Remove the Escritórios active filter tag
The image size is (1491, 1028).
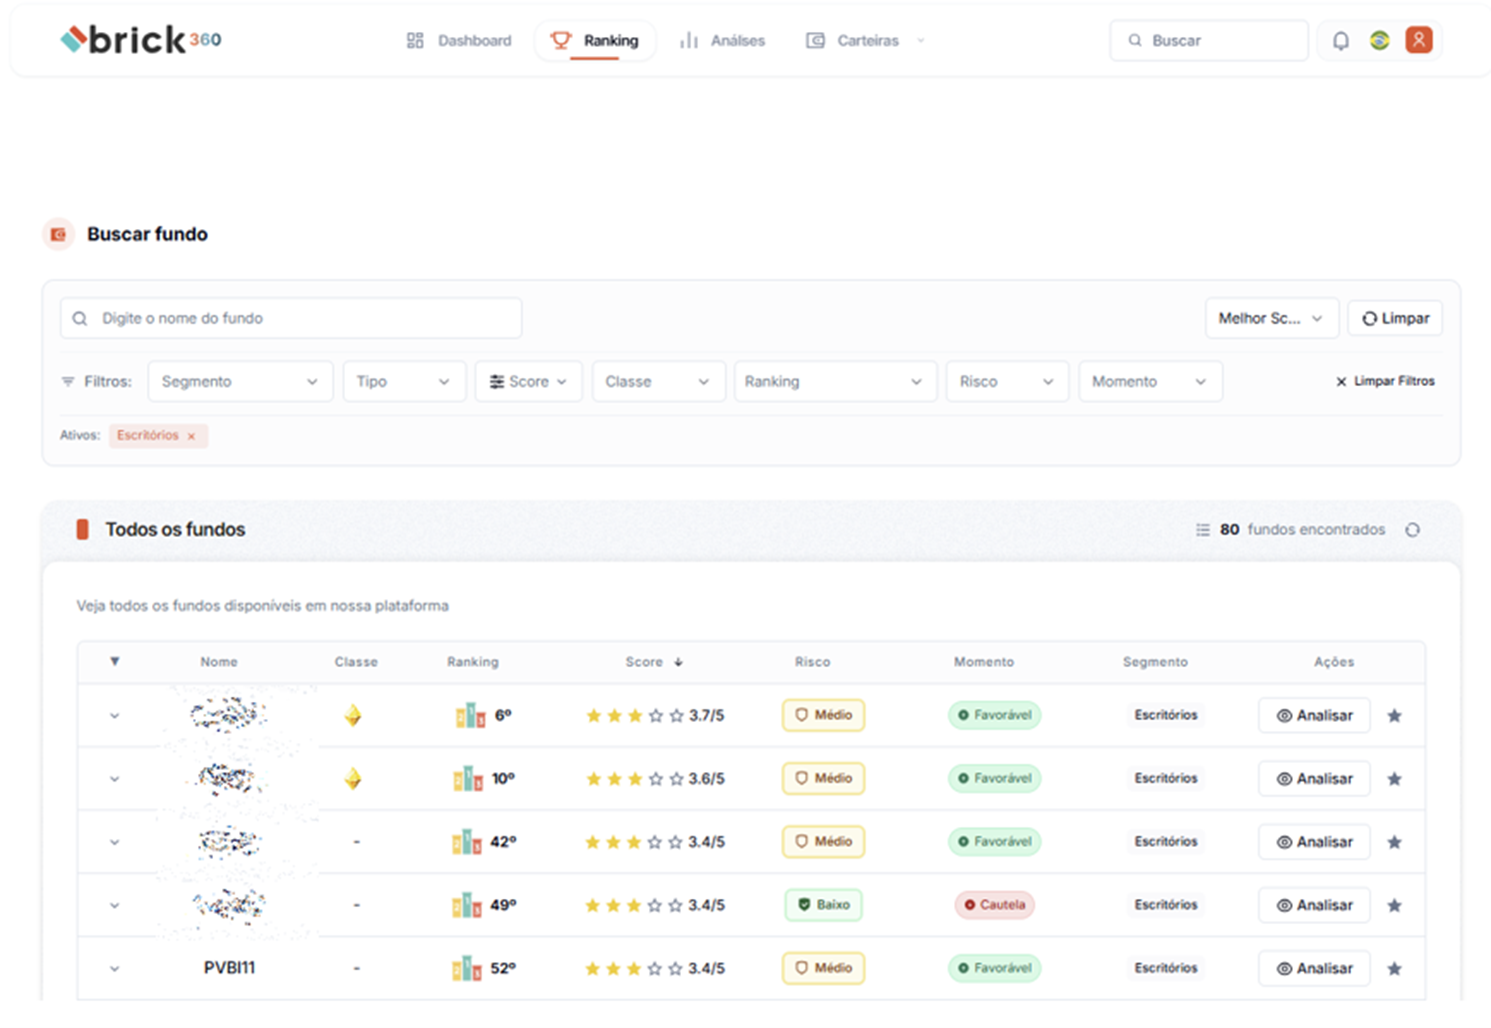click(191, 436)
